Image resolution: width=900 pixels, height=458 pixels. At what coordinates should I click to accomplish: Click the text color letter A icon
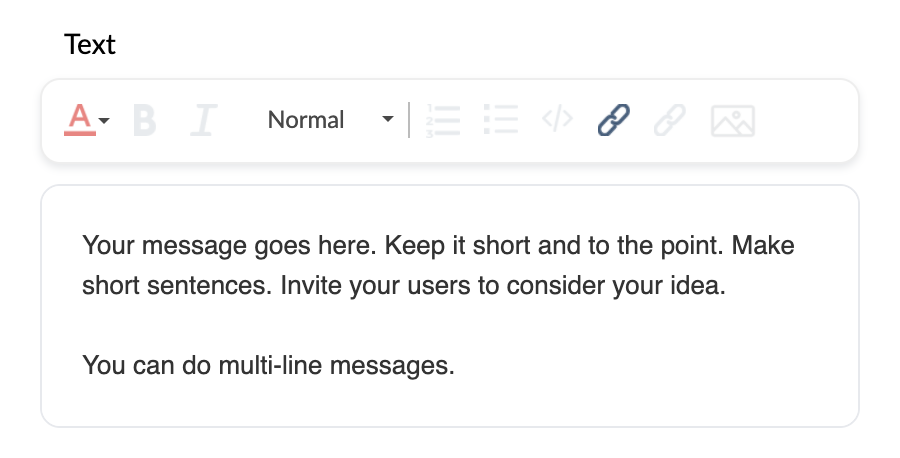click(x=80, y=119)
